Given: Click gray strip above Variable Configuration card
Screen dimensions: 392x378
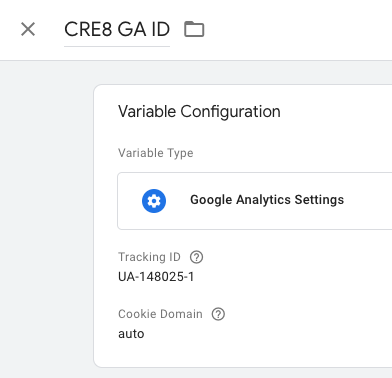Looking at the screenshot, I should 243,73.
